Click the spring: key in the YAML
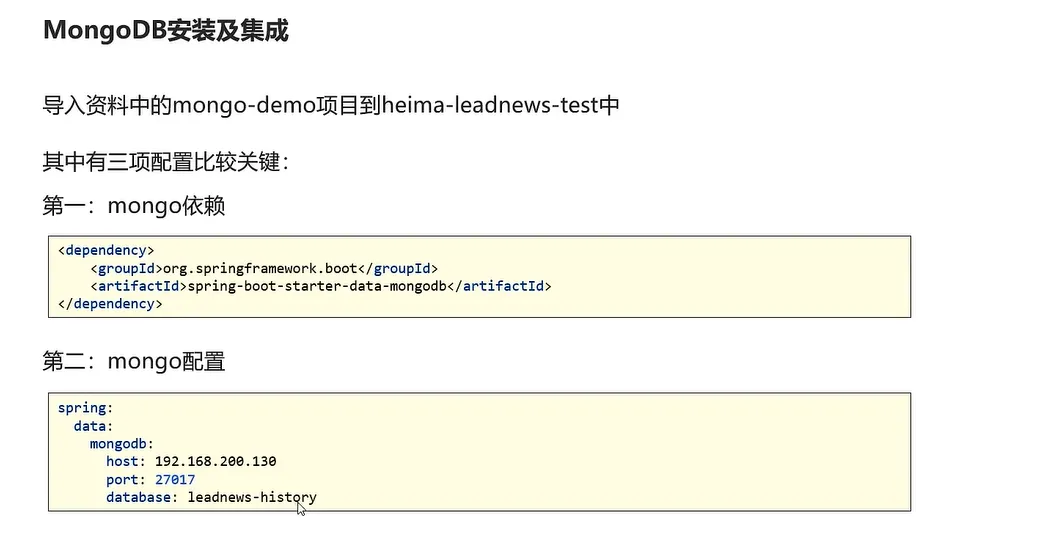Image resolution: width=1038 pixels, height=559 pixels. click(x=85, y=408)
